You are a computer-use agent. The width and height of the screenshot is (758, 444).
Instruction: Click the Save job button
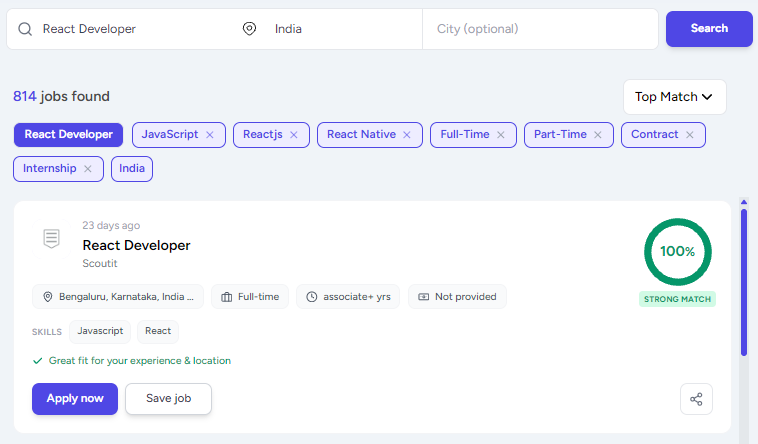[168, 399]
